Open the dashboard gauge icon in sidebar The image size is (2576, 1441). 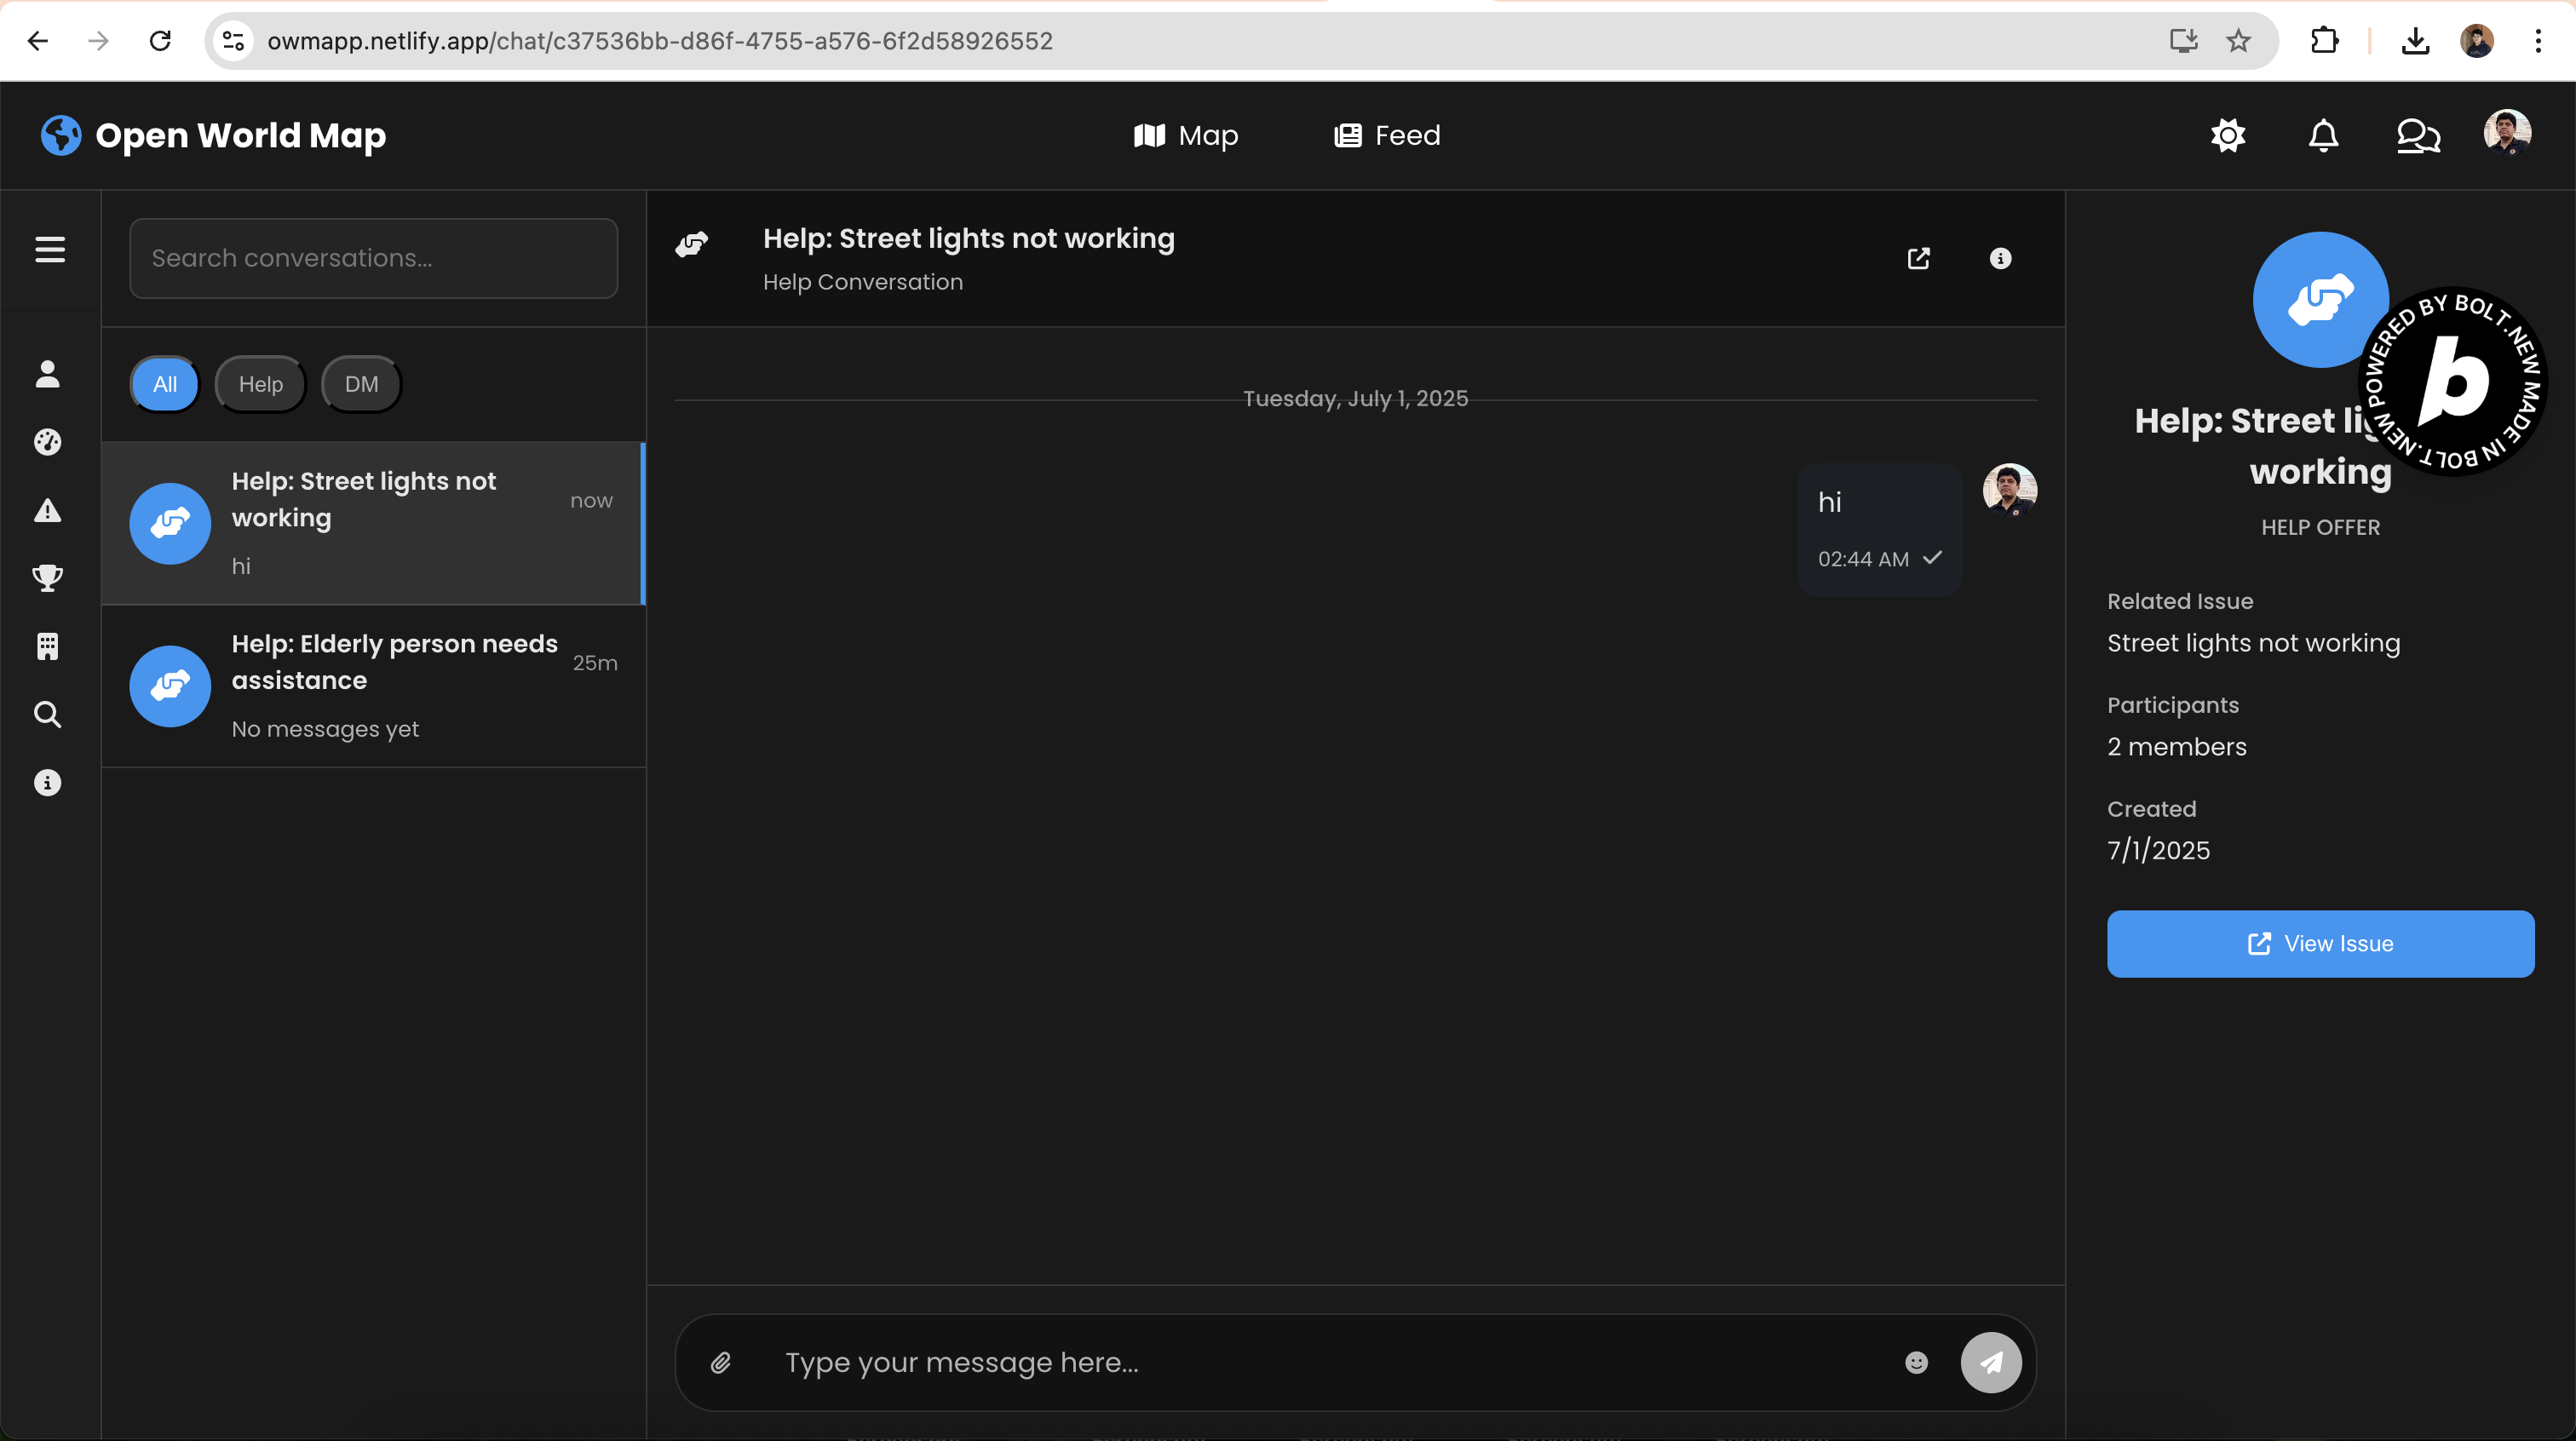tap(48, 442)
